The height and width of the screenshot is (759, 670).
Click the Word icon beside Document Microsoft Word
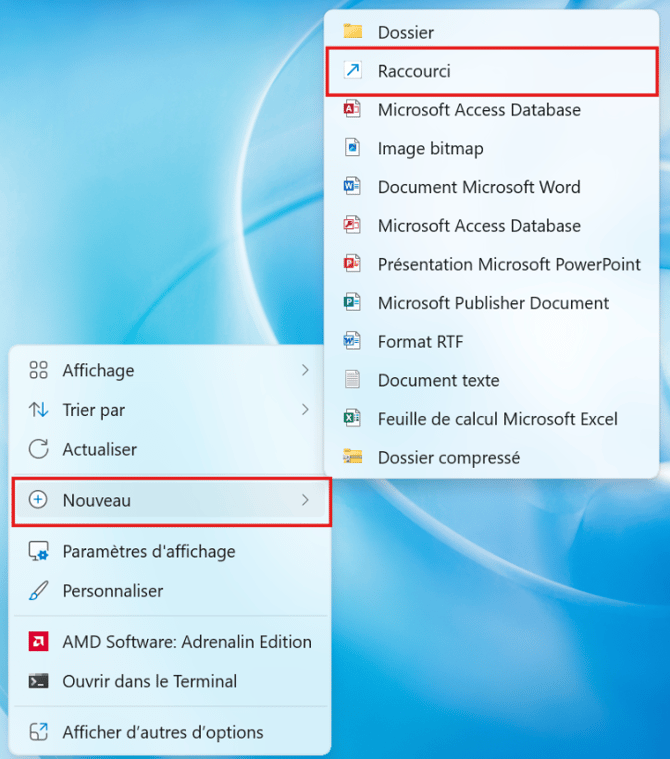(352, 187)
